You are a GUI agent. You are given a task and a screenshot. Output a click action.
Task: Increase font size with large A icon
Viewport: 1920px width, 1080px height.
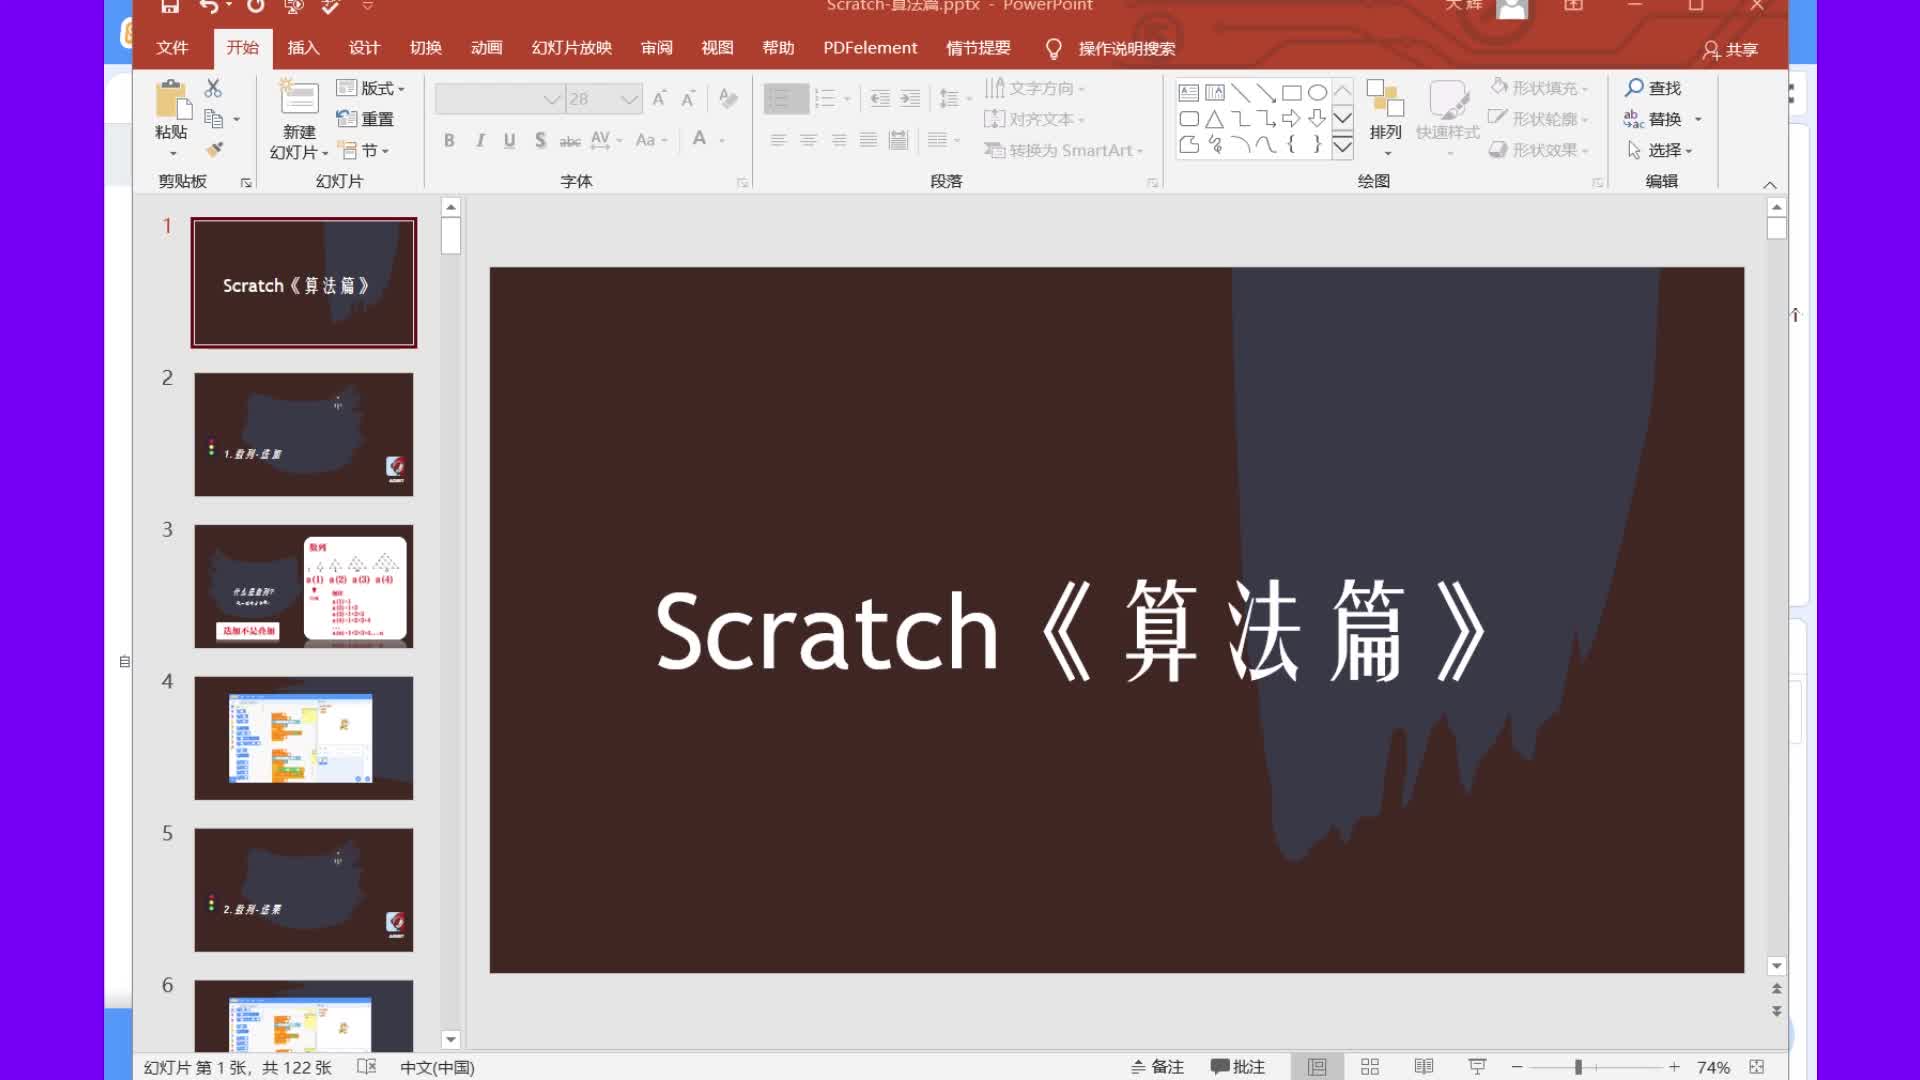[x=659, y=98]
